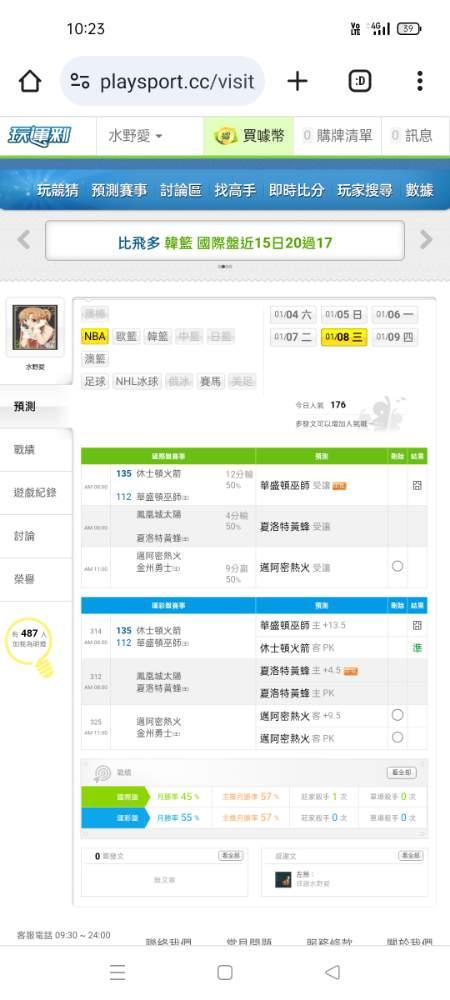
Task: Expand the 水野愛 account dropdown
Action: coord(135,136)
